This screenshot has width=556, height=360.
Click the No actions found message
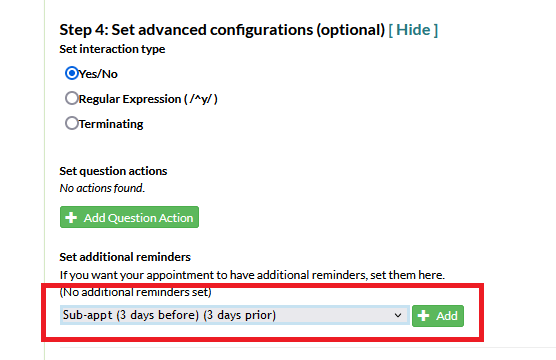[x=102, y=188]
